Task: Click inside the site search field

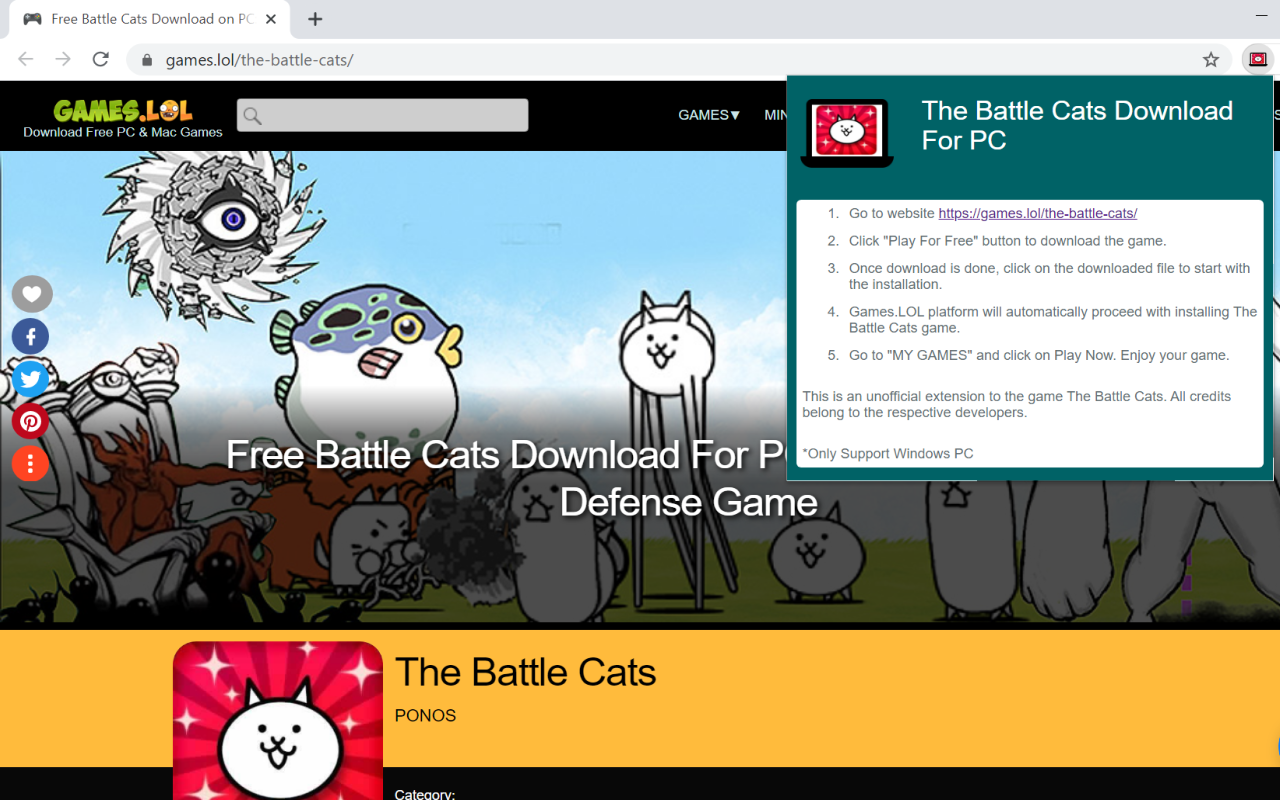Action: (383, 115)
